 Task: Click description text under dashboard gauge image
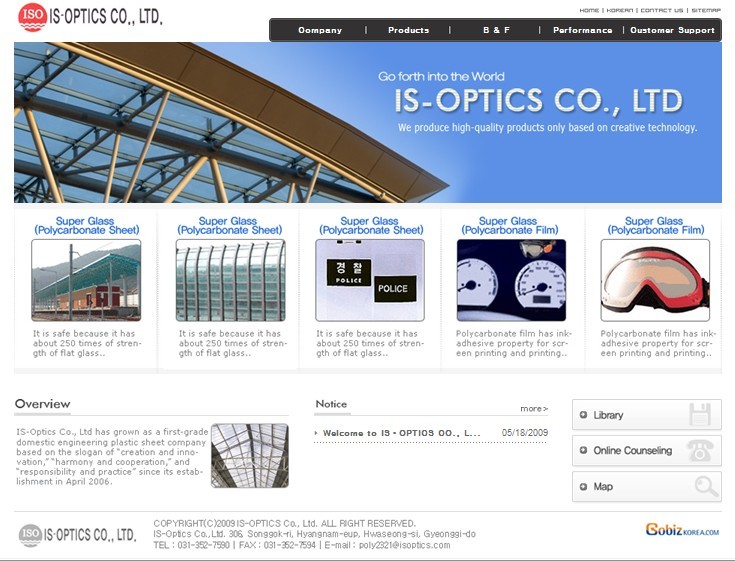[514, 343]
